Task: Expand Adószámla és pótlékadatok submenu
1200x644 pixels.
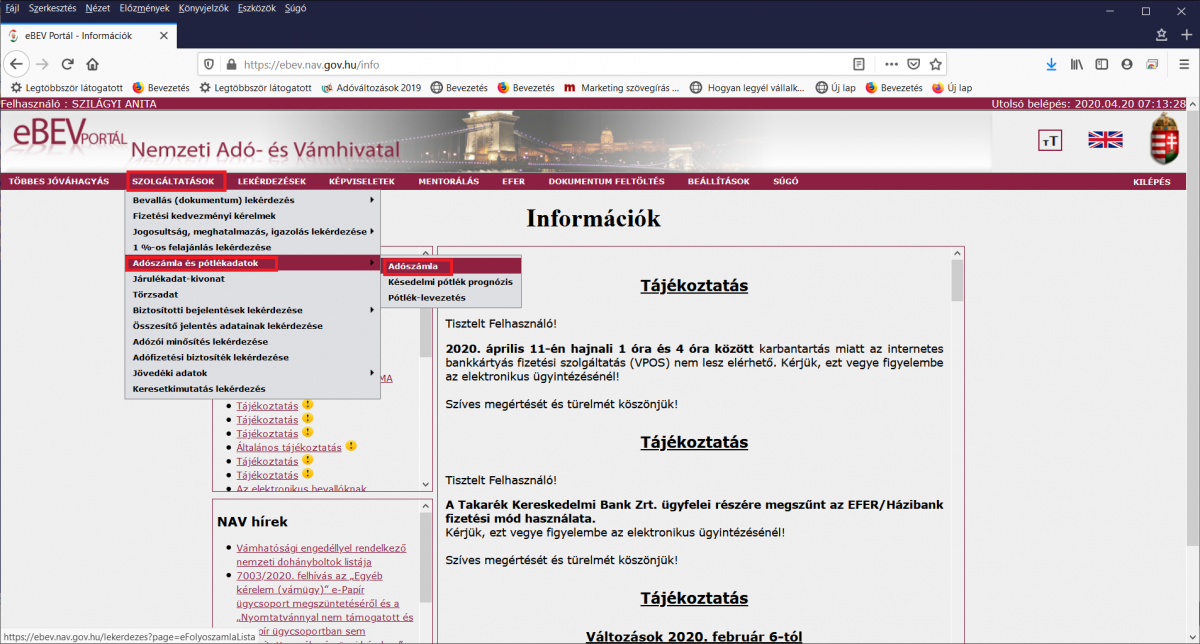Action: [x=252, y=263]
